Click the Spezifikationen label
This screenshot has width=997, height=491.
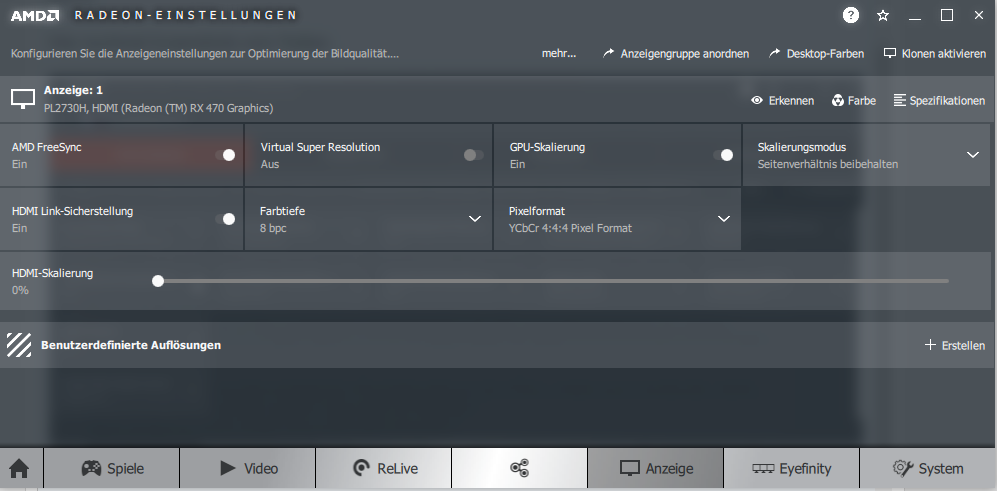(x=947, y=100)
